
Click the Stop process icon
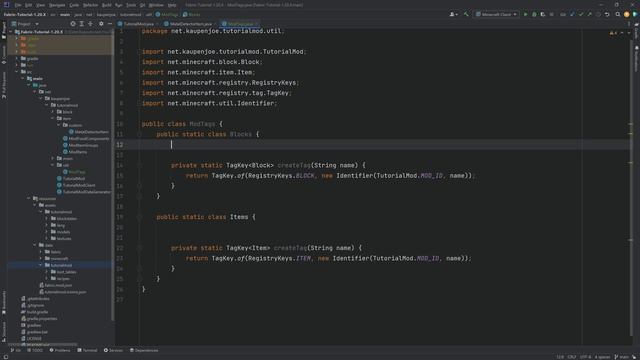click(551, 14)
